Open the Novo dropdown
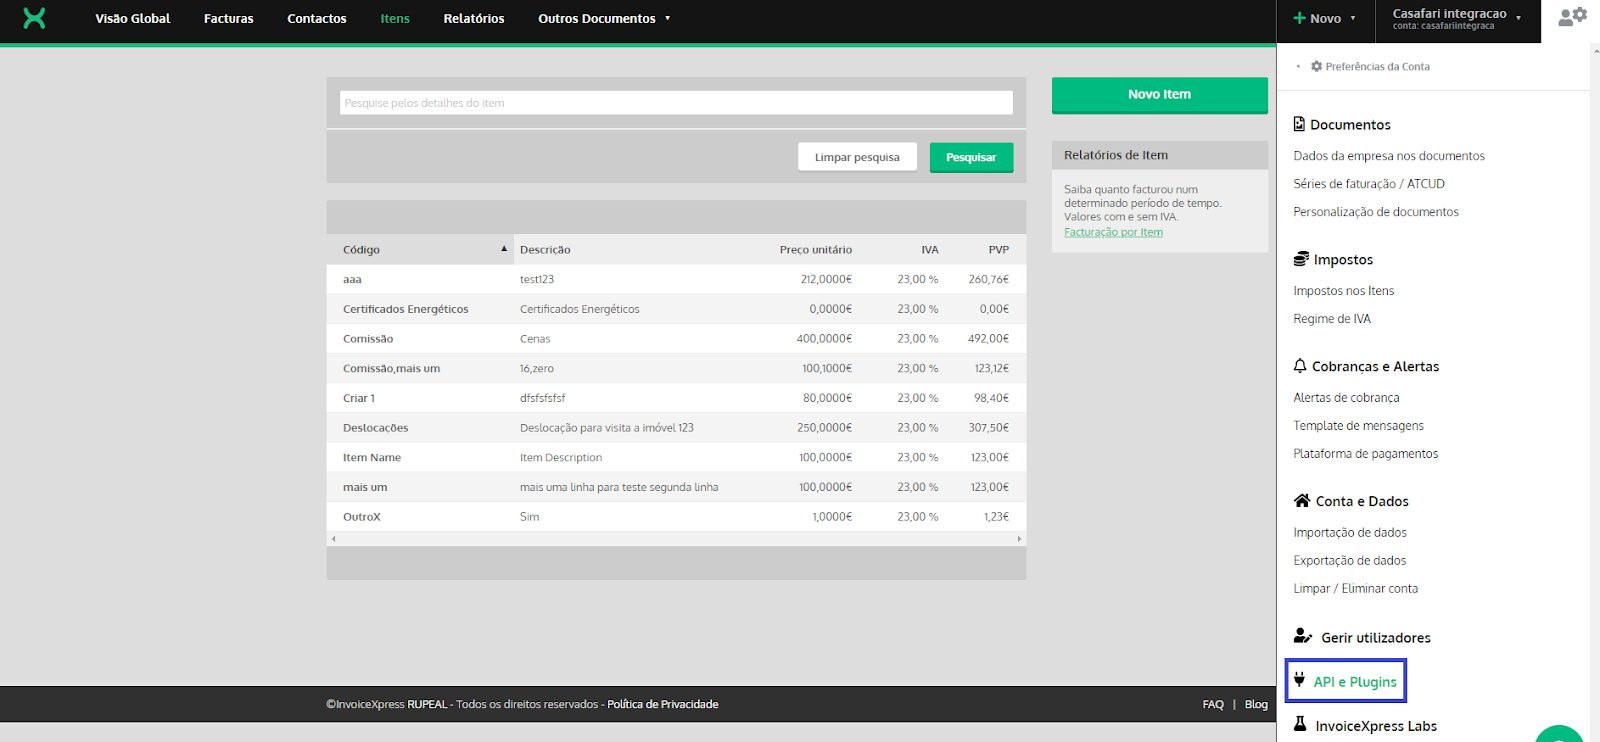The image size is (1600, 742). coord(1325,19)
